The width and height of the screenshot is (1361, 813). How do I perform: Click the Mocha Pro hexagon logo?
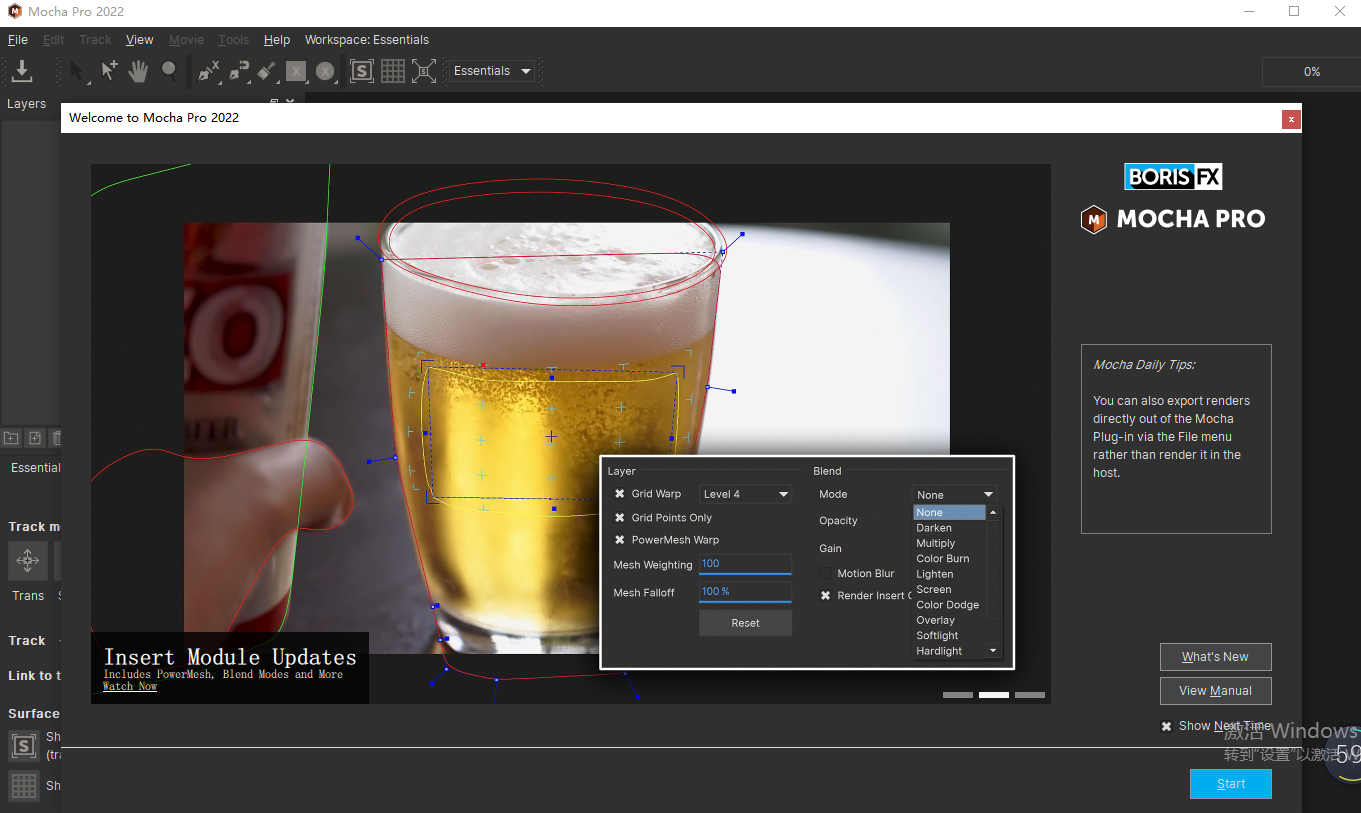pyautogui.click(x=1093, y=219)
